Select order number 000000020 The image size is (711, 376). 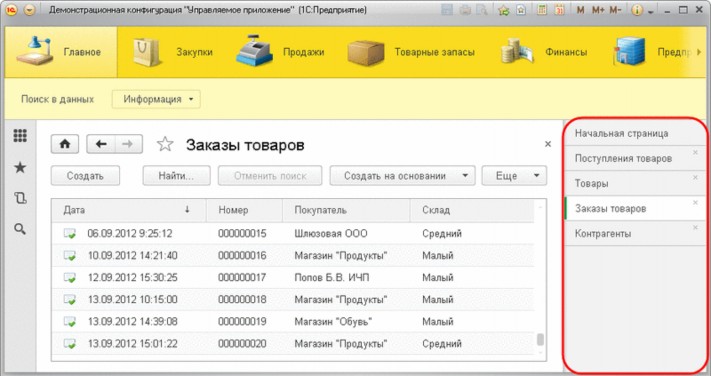[242, 344]
